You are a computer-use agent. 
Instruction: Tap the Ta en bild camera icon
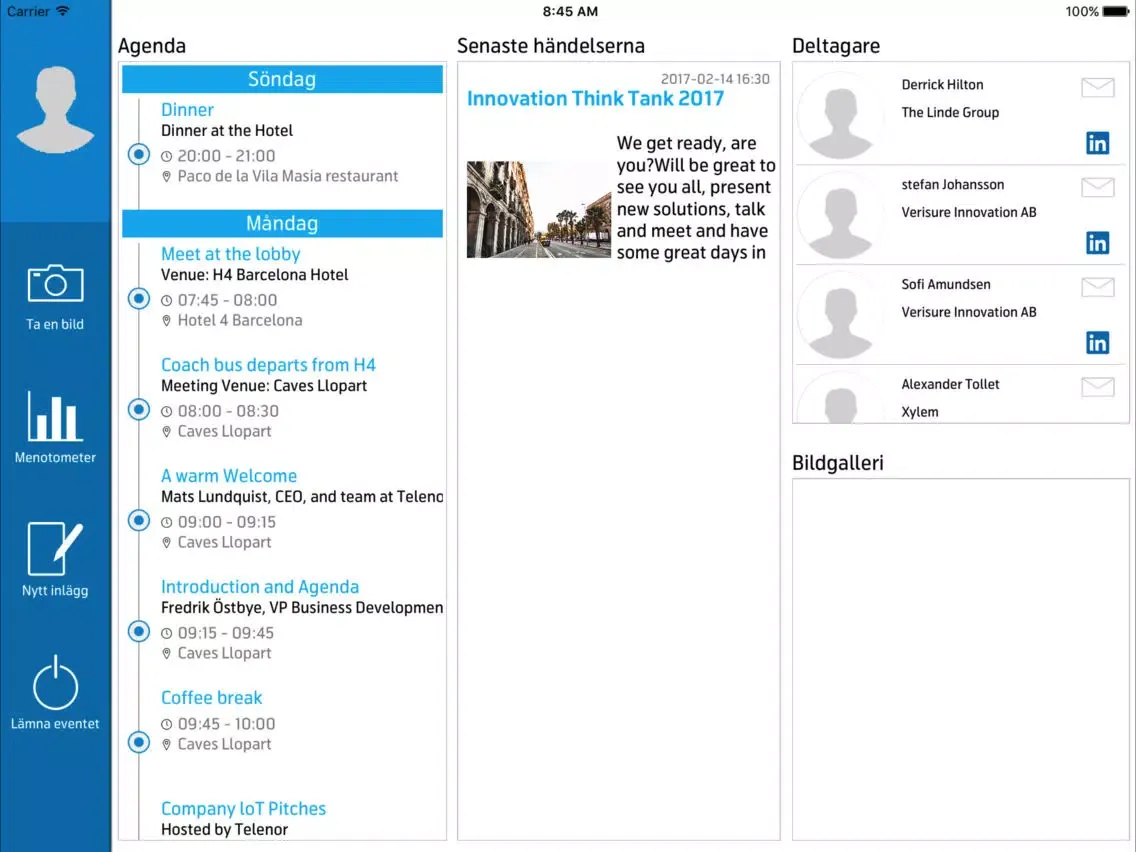click(55, 283)
